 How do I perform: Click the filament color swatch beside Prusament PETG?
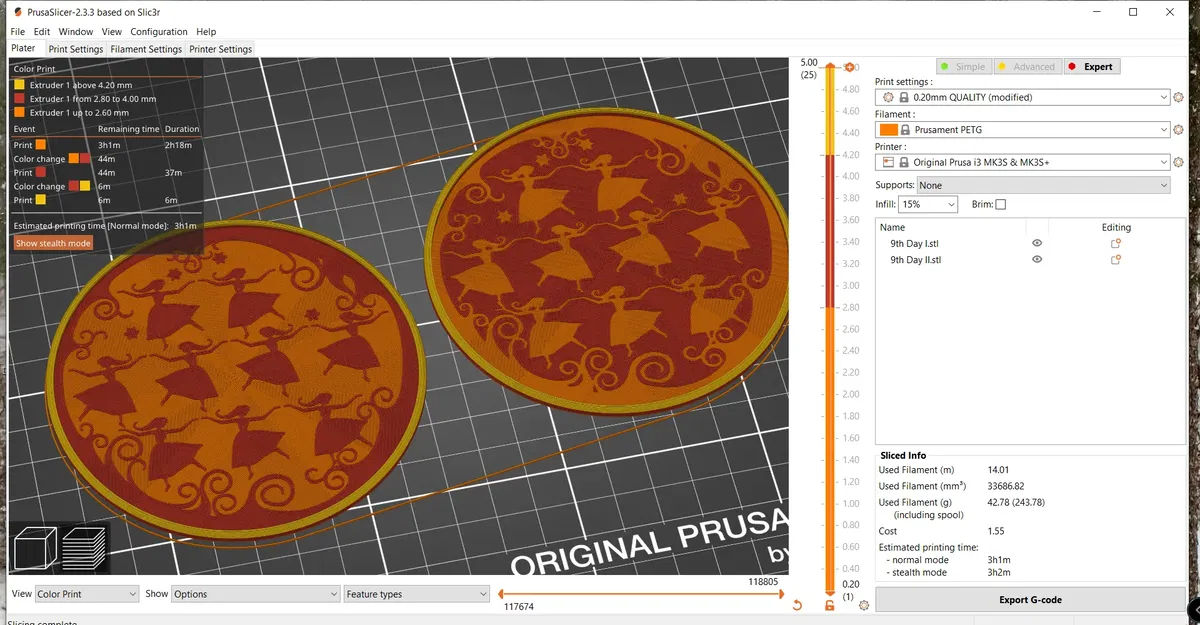888,130
